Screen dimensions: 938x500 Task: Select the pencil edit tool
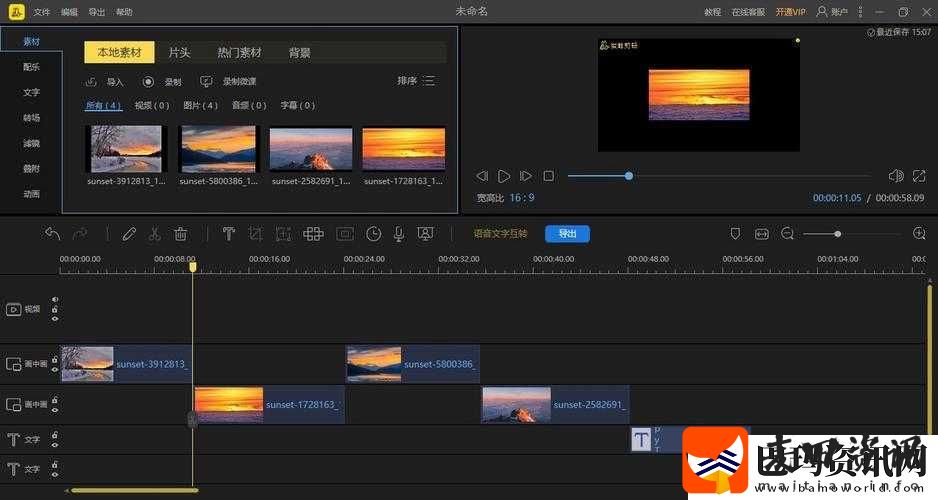[x=129, y=233]
